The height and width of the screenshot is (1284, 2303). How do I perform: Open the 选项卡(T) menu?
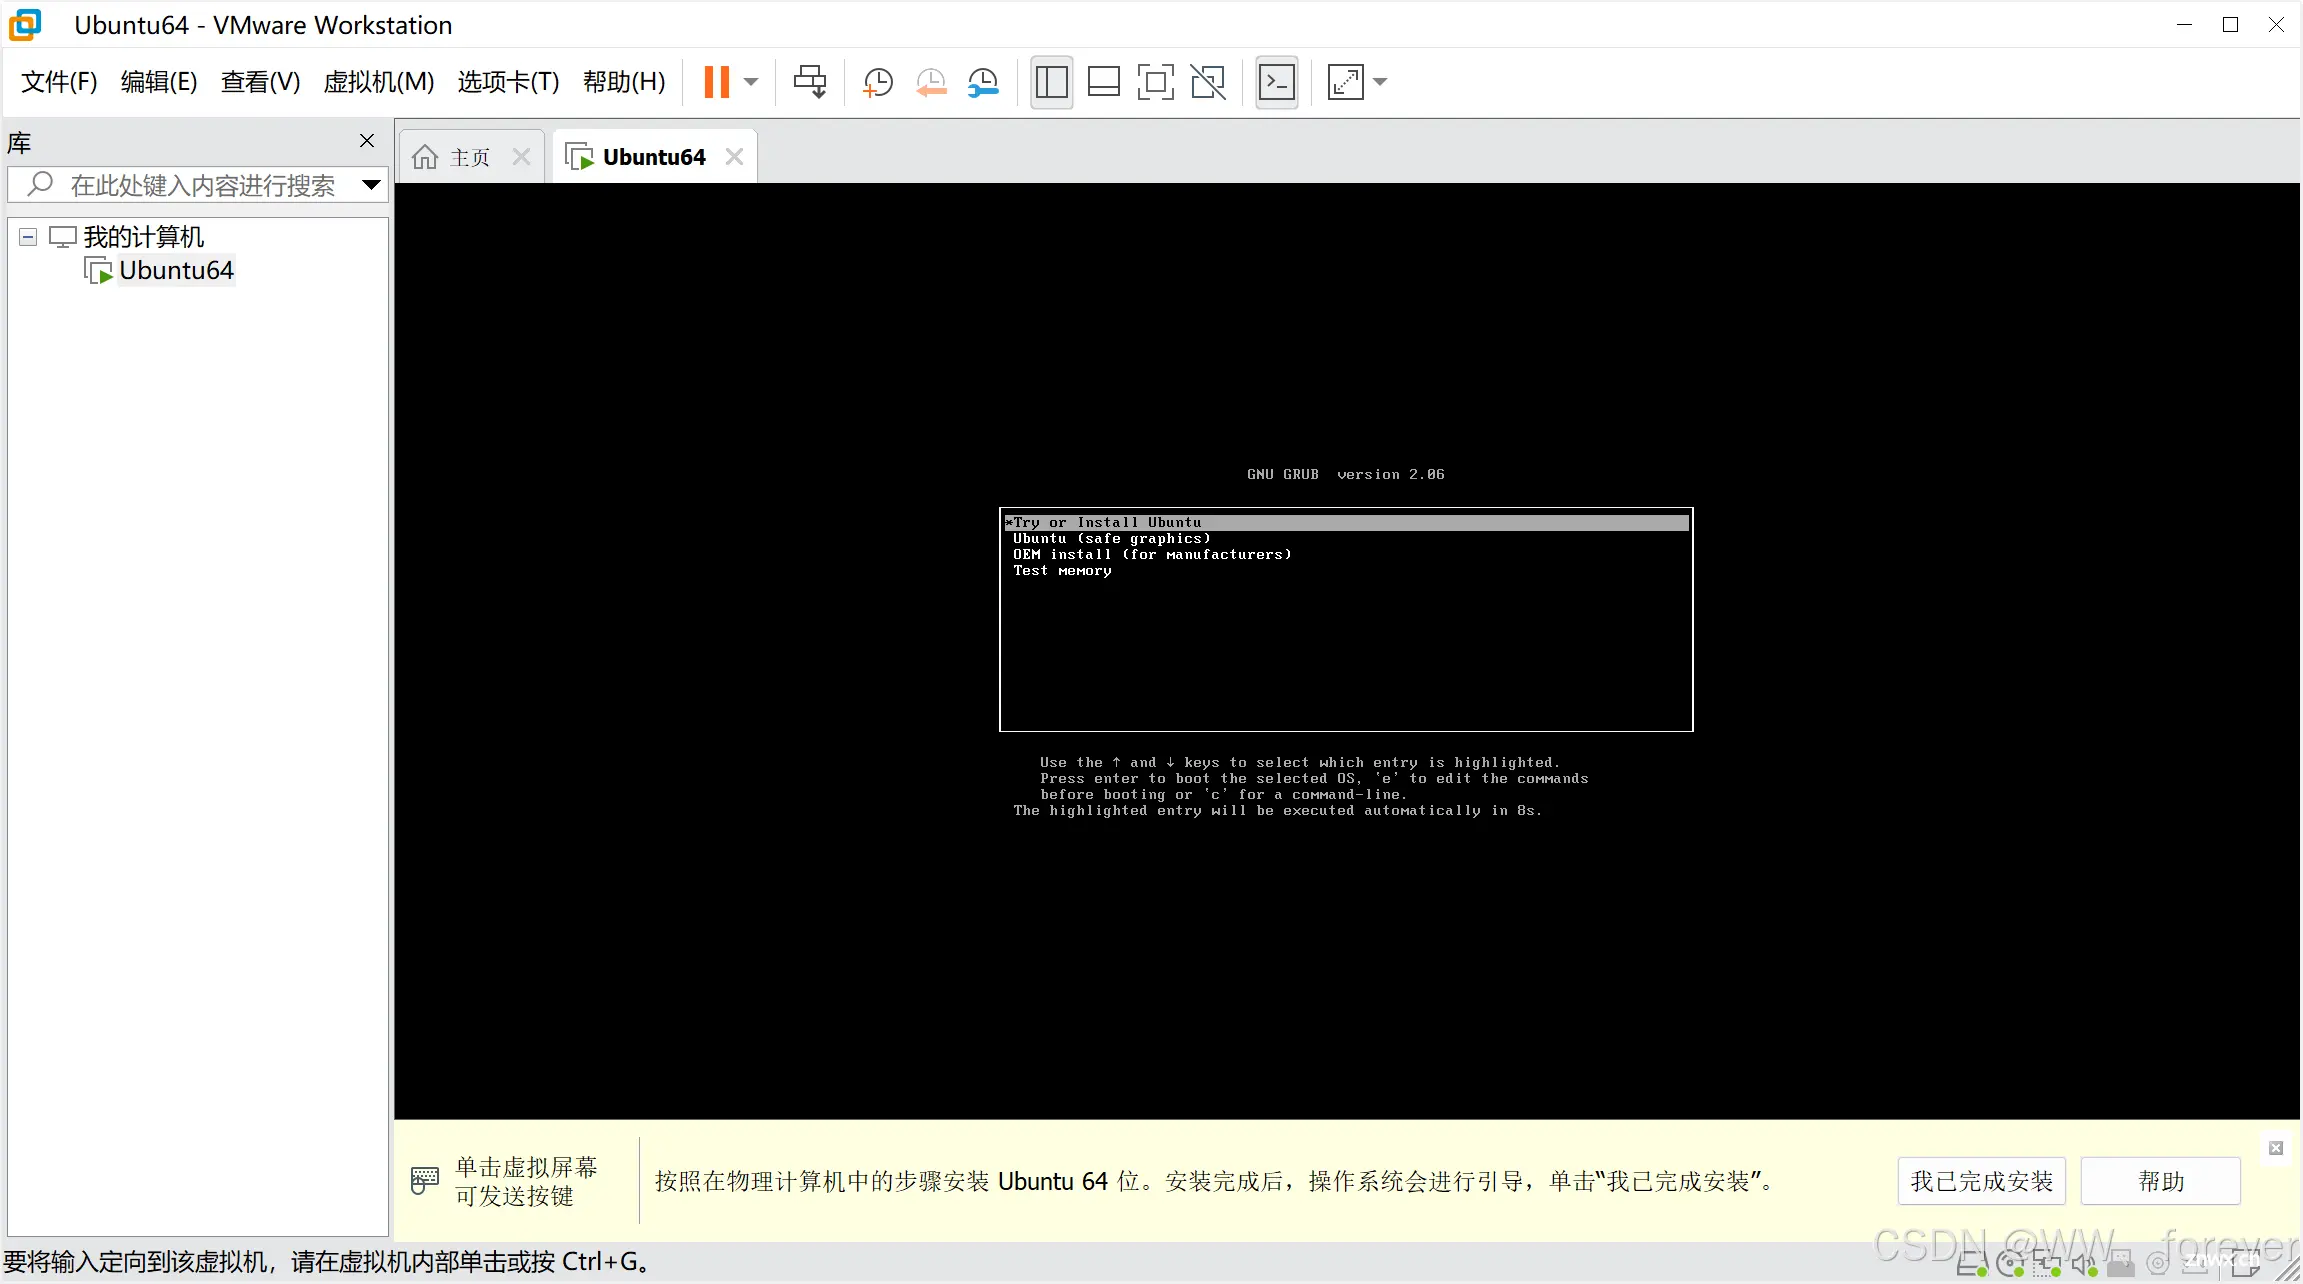pyautogui.click(x=508, y=82)
